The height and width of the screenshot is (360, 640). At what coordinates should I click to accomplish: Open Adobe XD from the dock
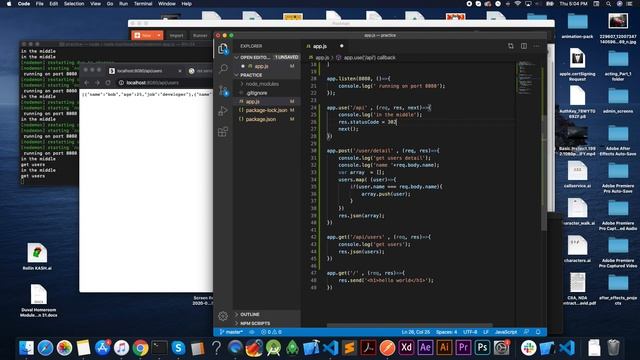(x=406, y=348)
